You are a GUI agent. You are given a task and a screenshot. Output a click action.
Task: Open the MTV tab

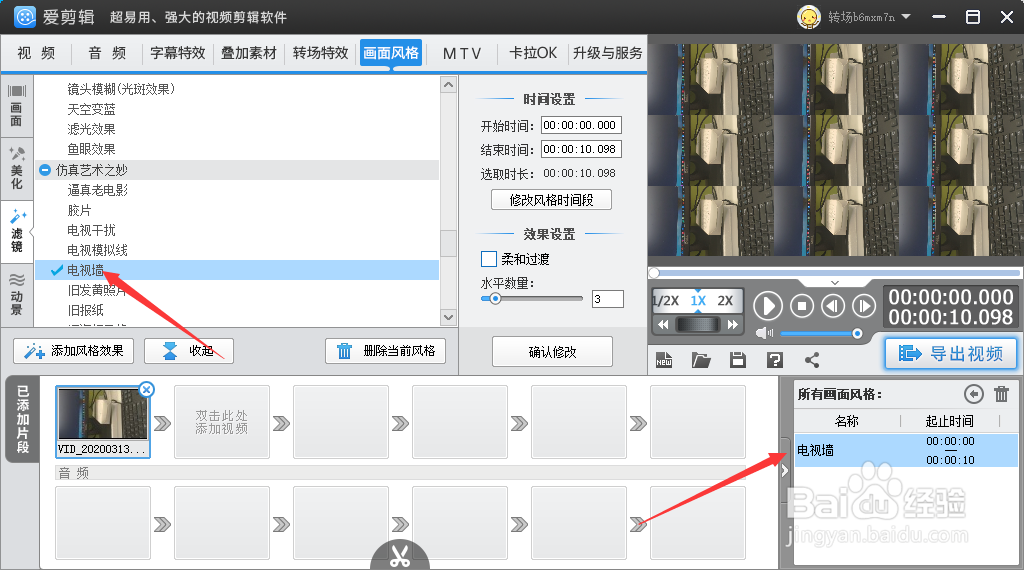tap(462, 53)
